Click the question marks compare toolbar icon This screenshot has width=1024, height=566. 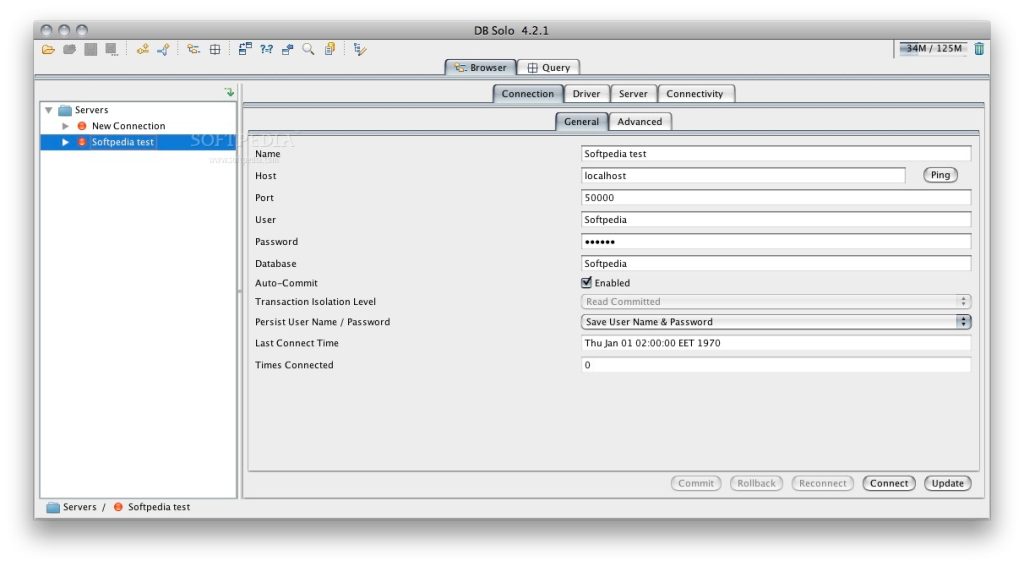tap(267, 49)
